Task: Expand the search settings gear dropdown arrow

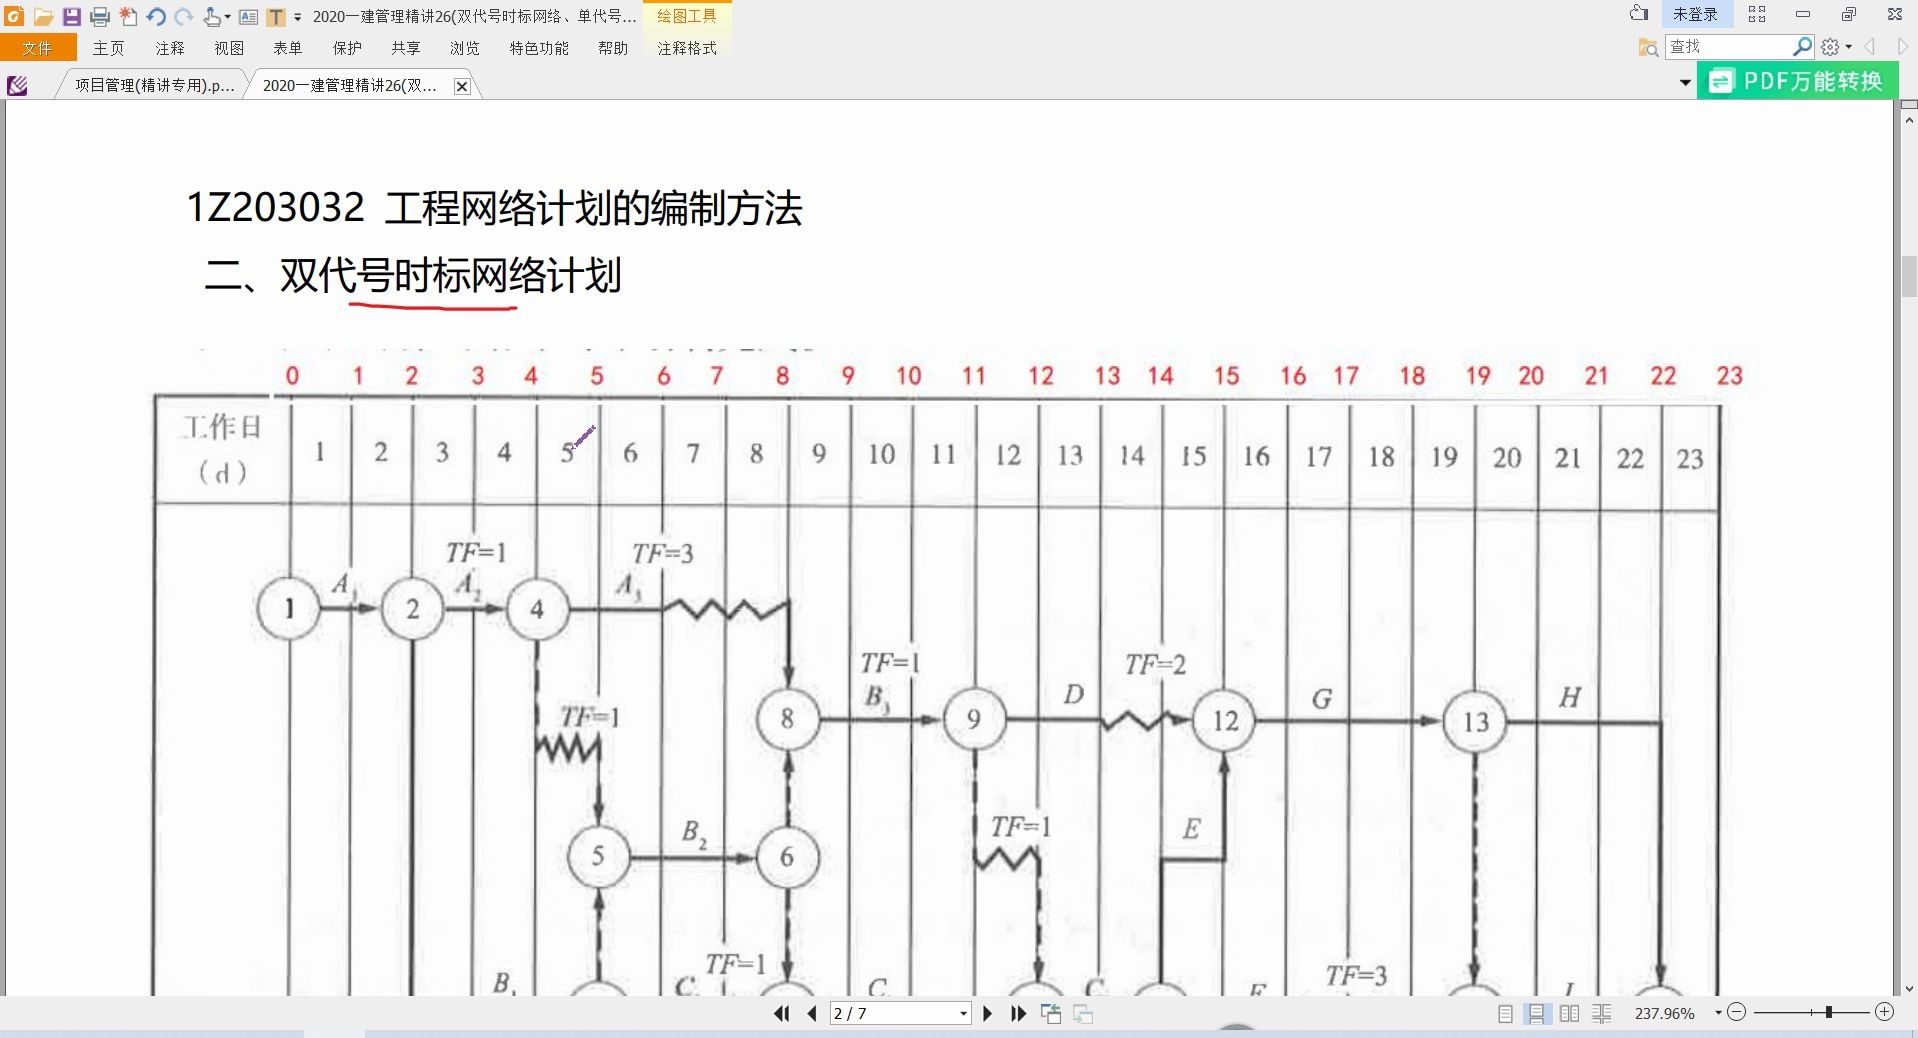Action: [1848, 47]
